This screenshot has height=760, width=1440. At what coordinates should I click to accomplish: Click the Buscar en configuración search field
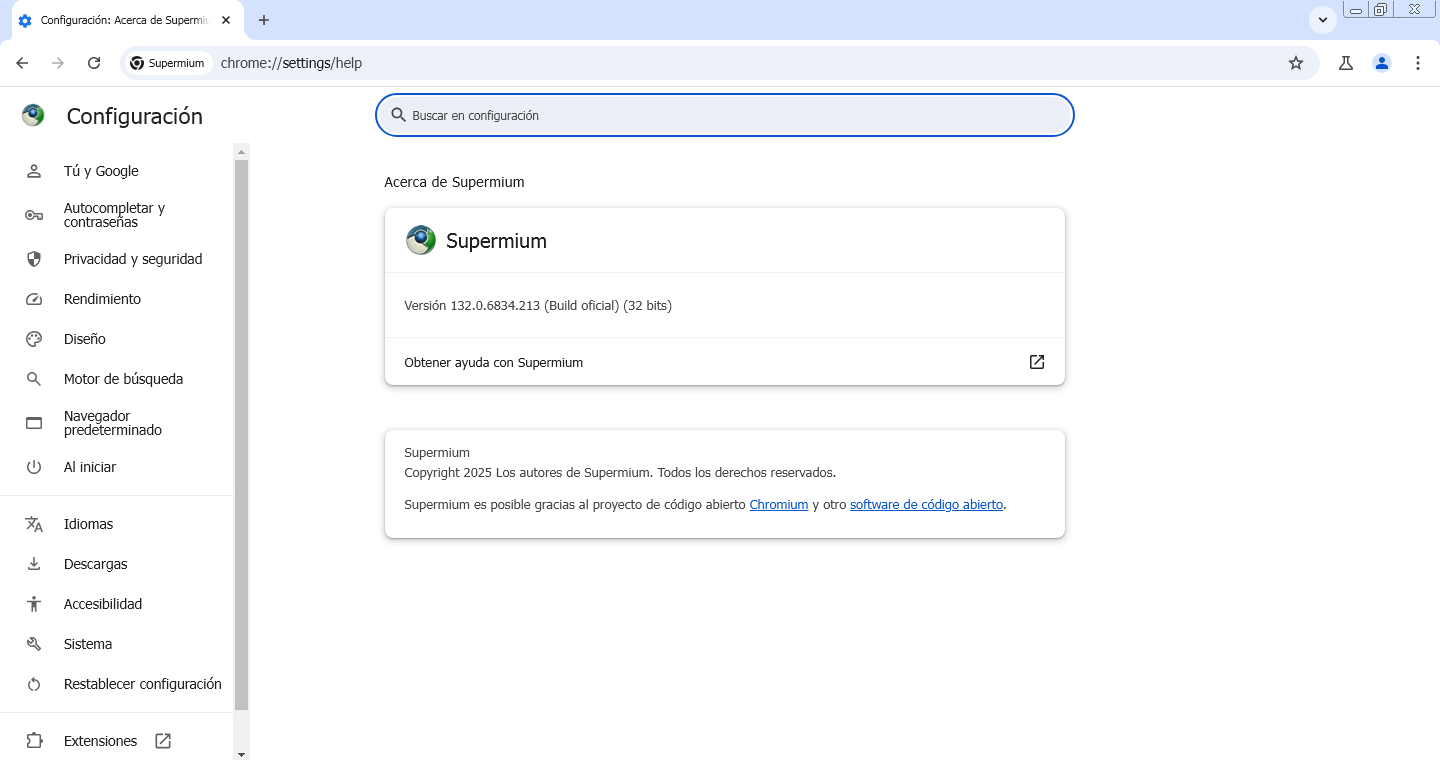724,115
